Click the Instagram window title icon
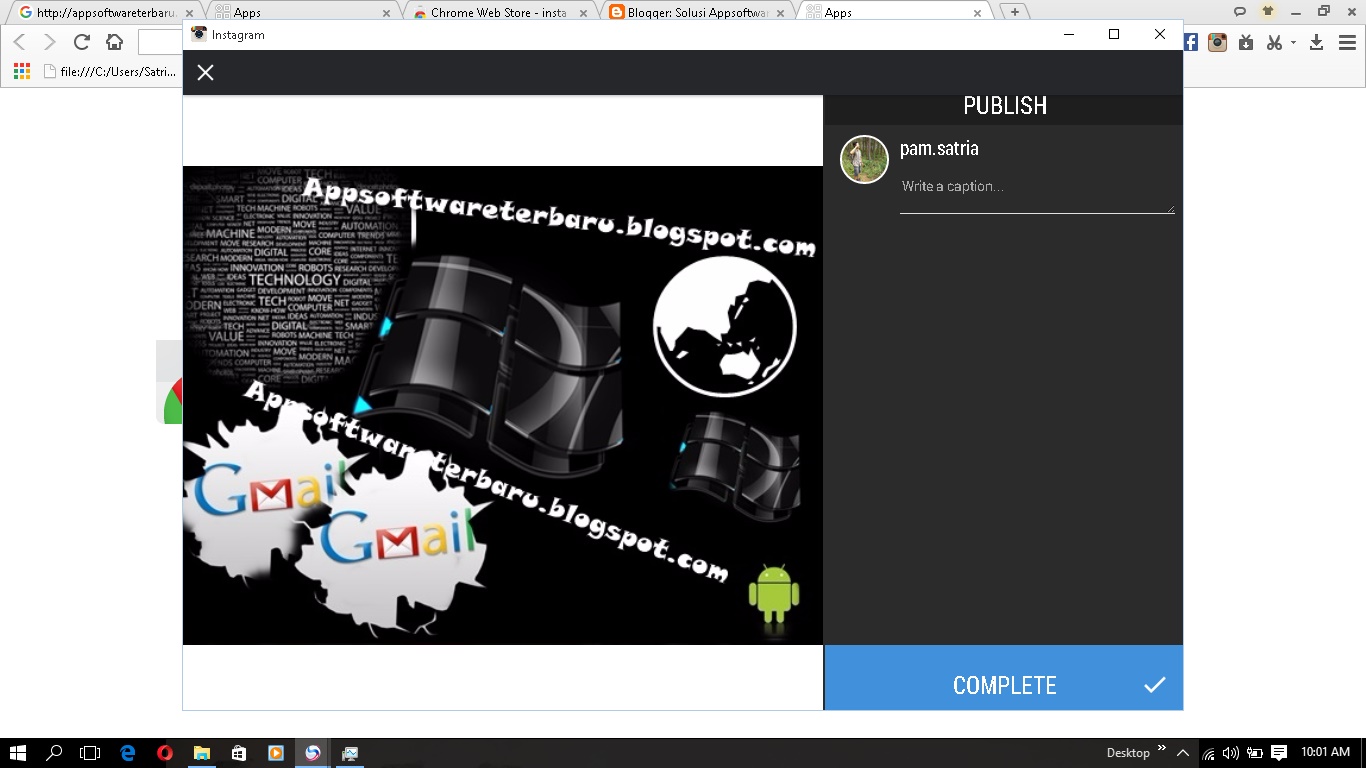Screen dimensions: 1366x768 (199, 34)
